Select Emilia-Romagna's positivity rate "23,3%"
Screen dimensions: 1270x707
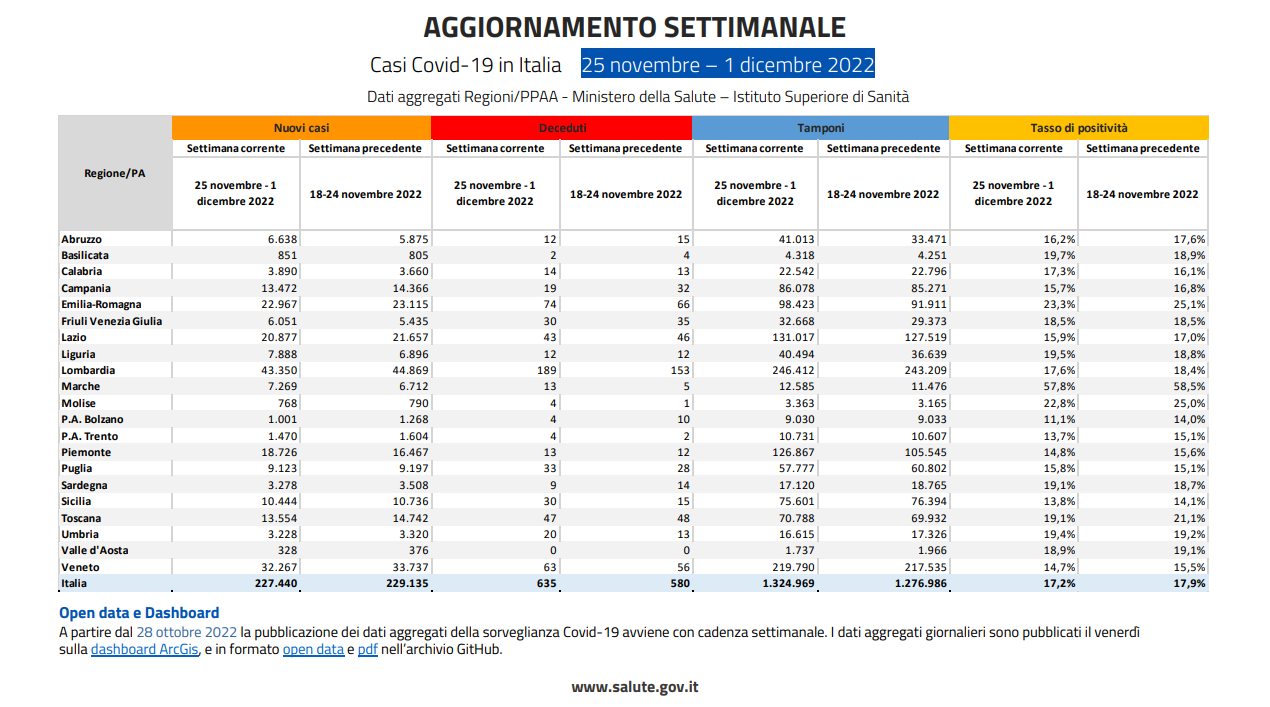[x=1061, y=304]
